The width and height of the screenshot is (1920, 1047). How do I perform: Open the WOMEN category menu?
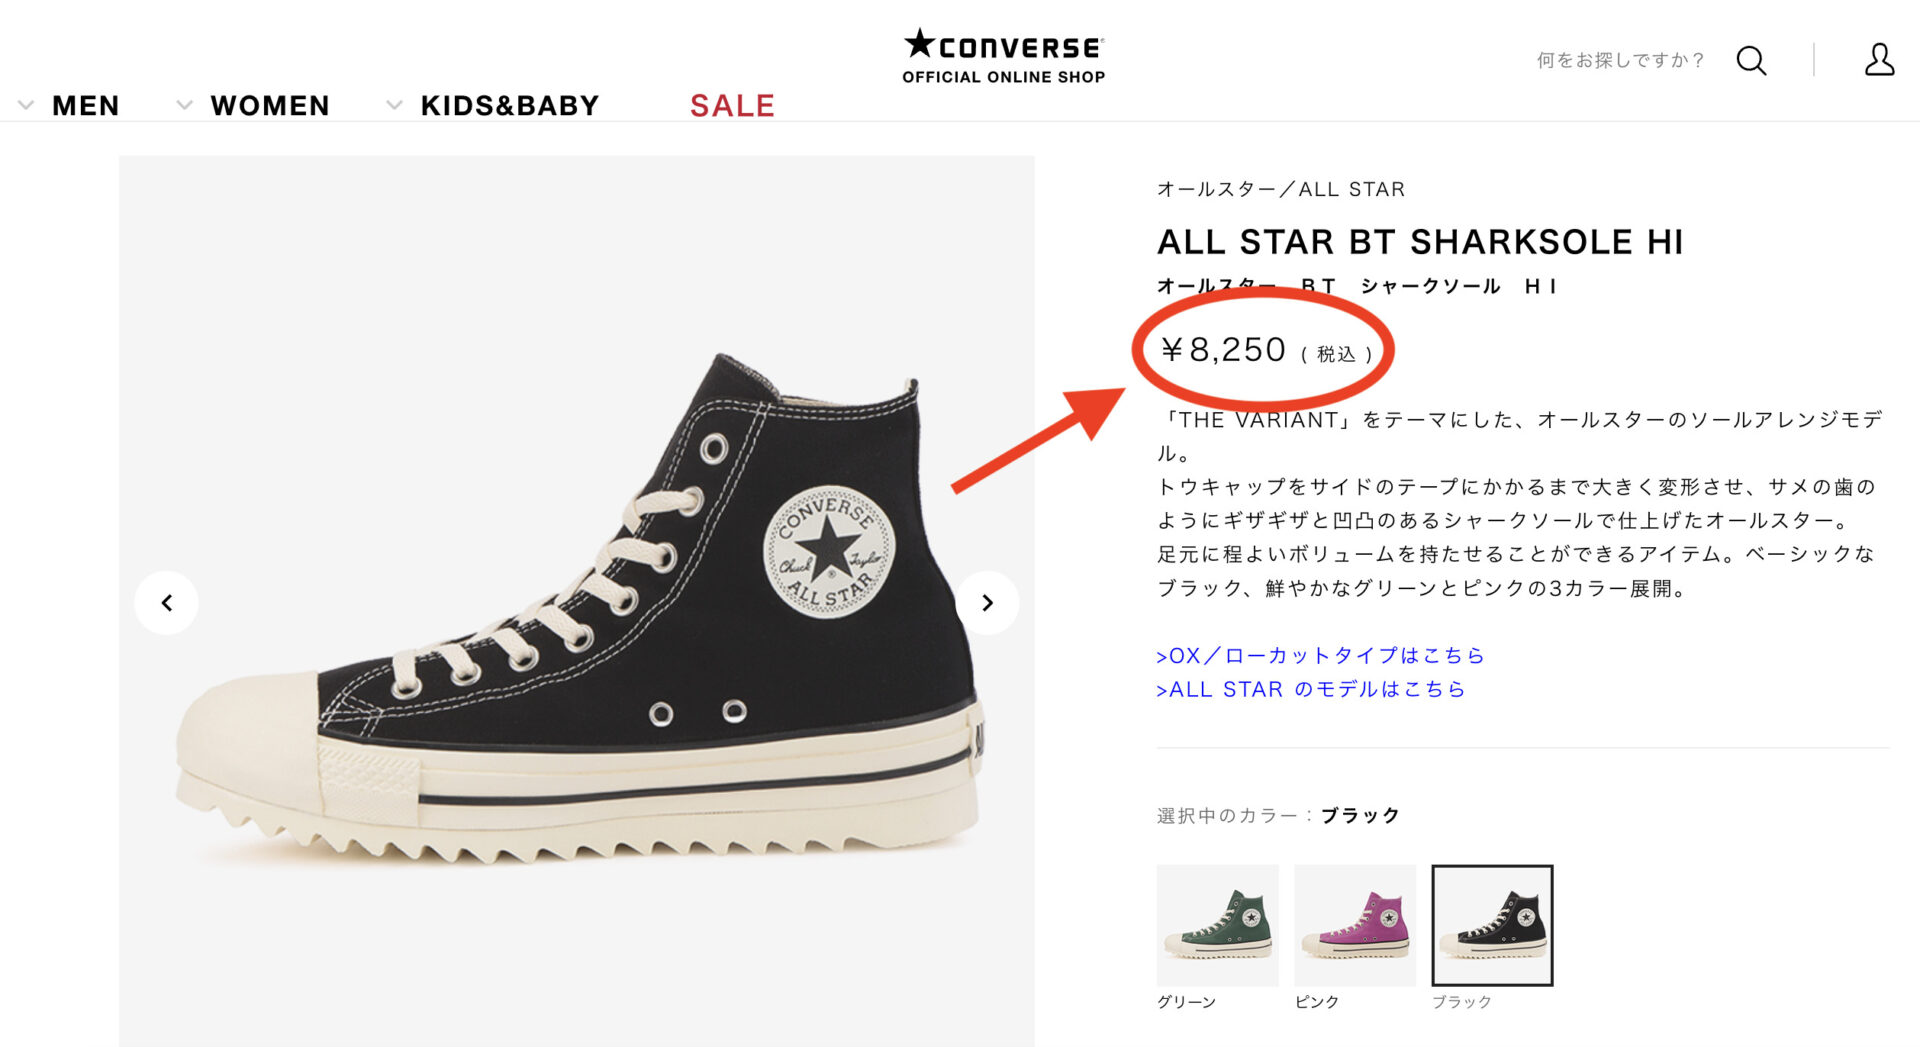270,105
